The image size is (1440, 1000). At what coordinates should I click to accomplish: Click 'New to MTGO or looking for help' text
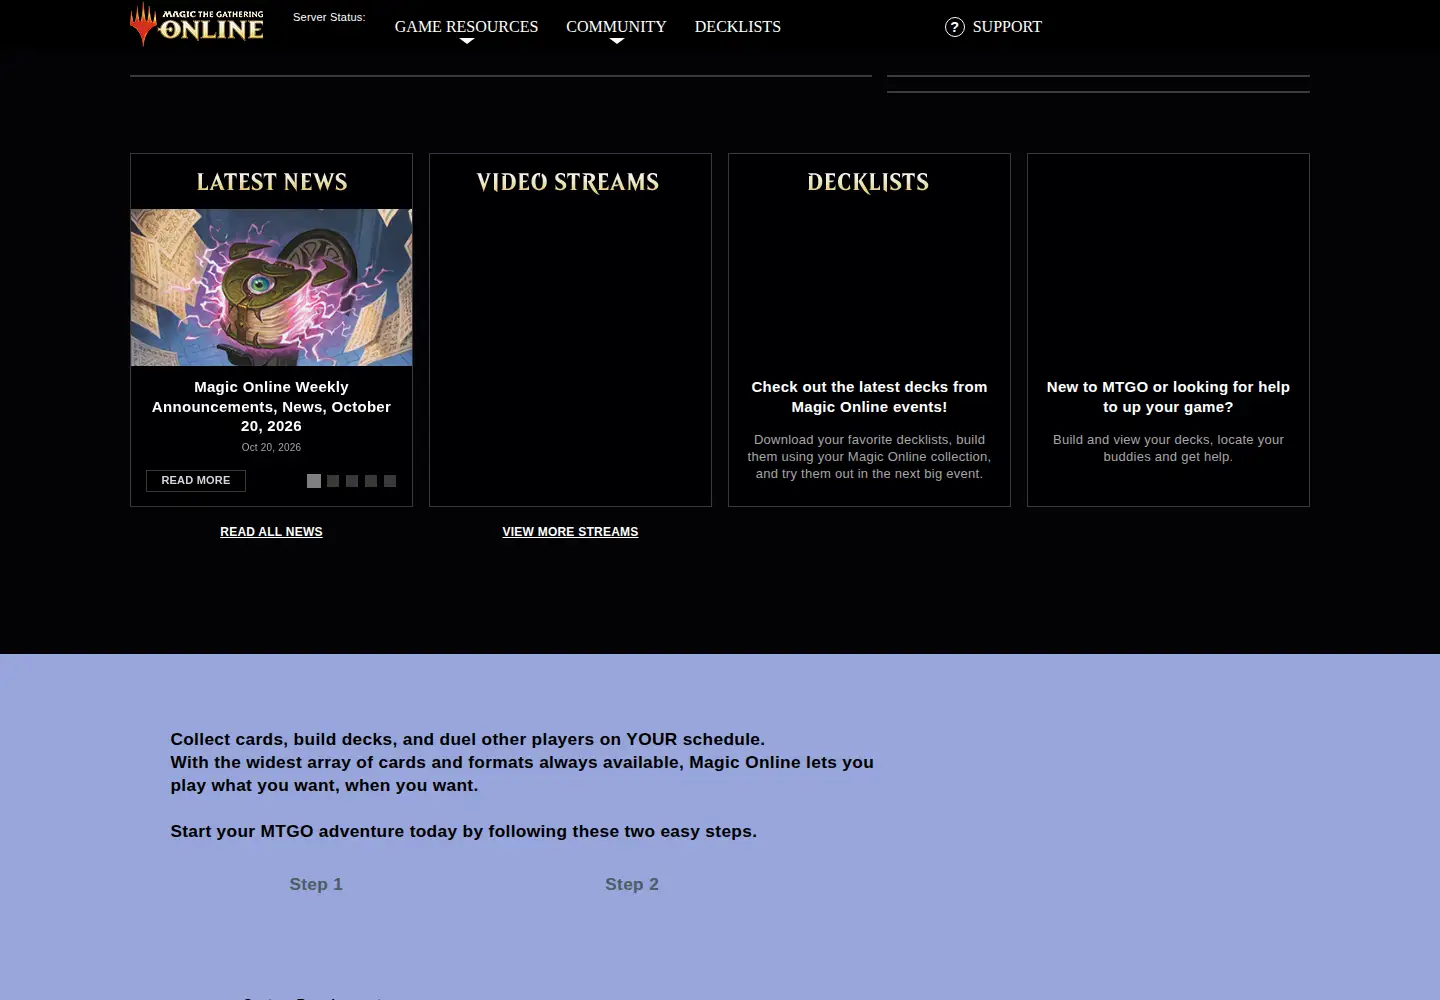[x=1168, y=397]
